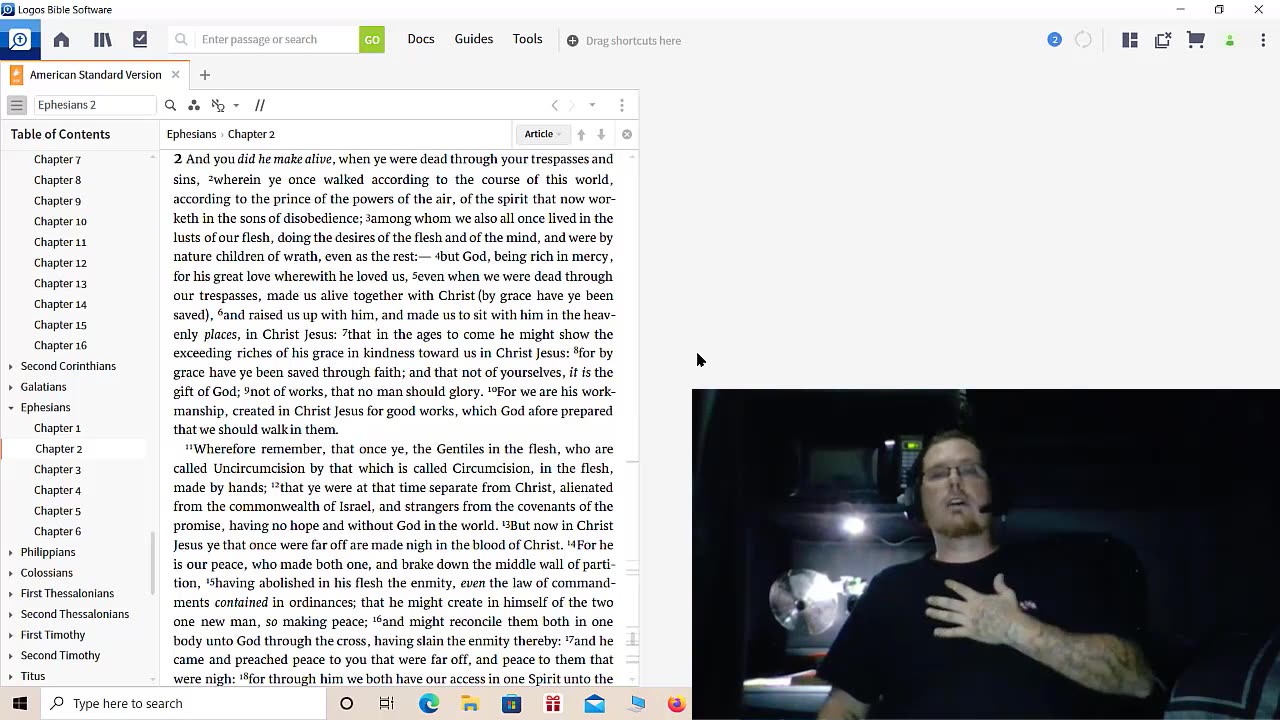The width and height of the screenshot is (1280, 720).
Task: Click the Ephesians breadcrumb link
Action: click(x=191, y=134)
